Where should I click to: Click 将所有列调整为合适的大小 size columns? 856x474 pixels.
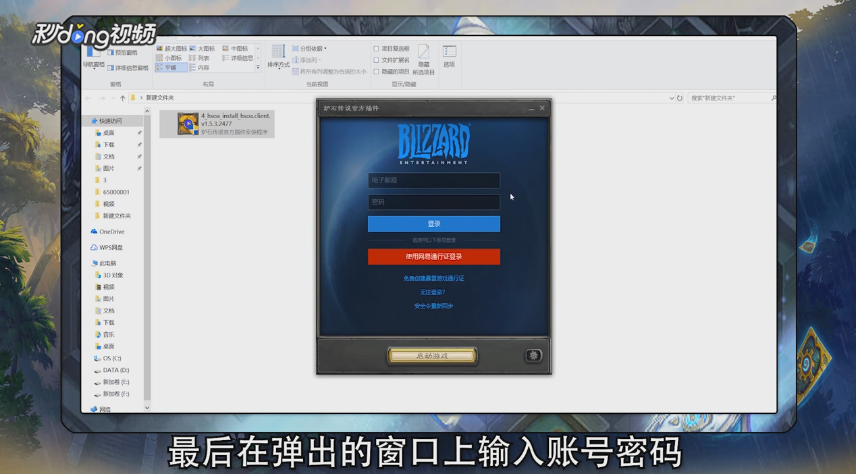329,72
